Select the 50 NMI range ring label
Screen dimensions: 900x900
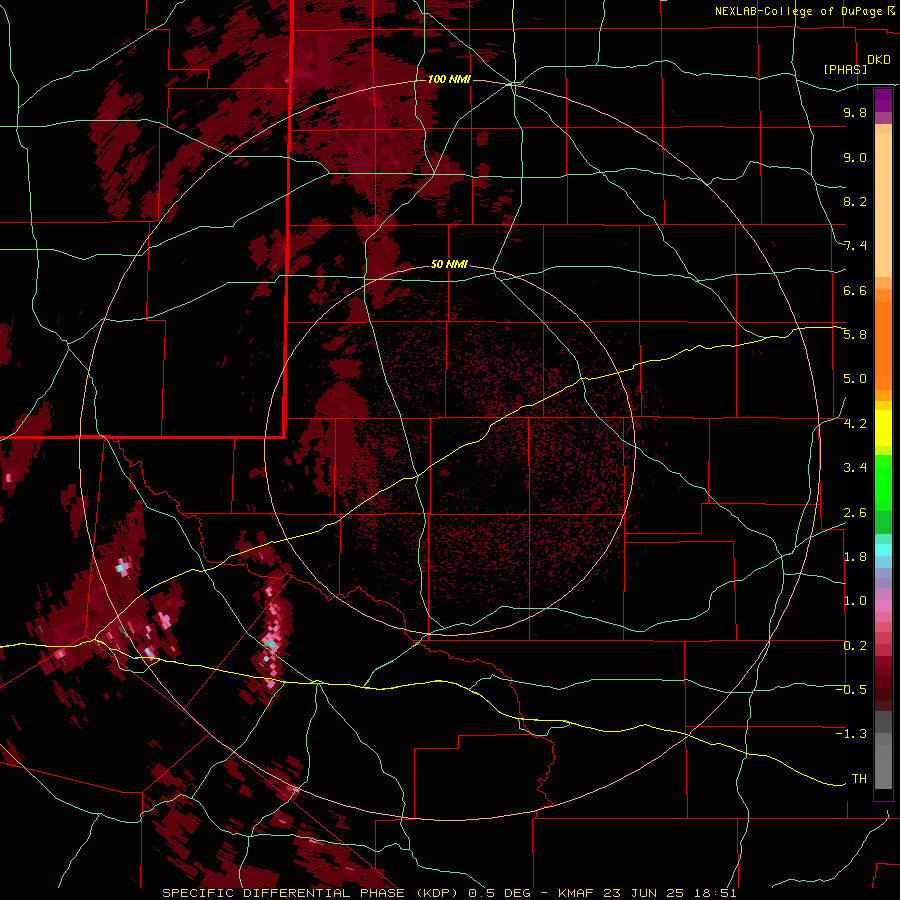pyautogui.click(x=449, y=264)
